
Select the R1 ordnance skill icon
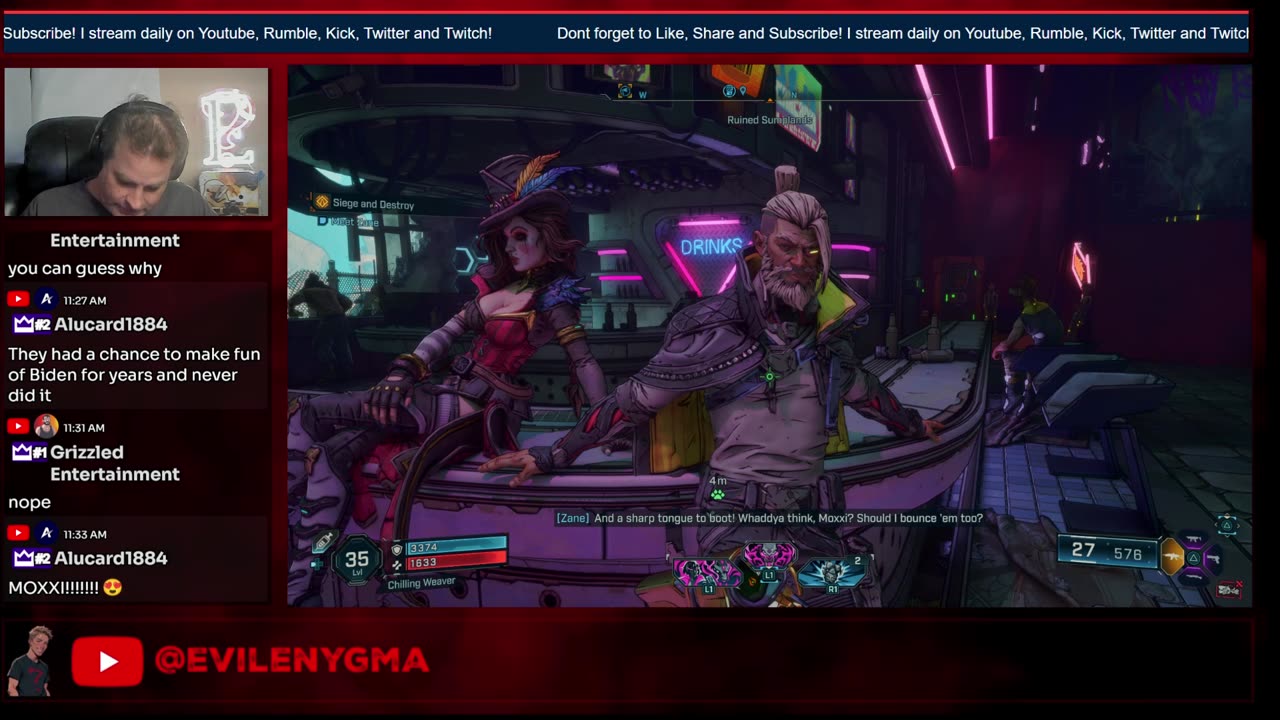[x=832, y=573]
